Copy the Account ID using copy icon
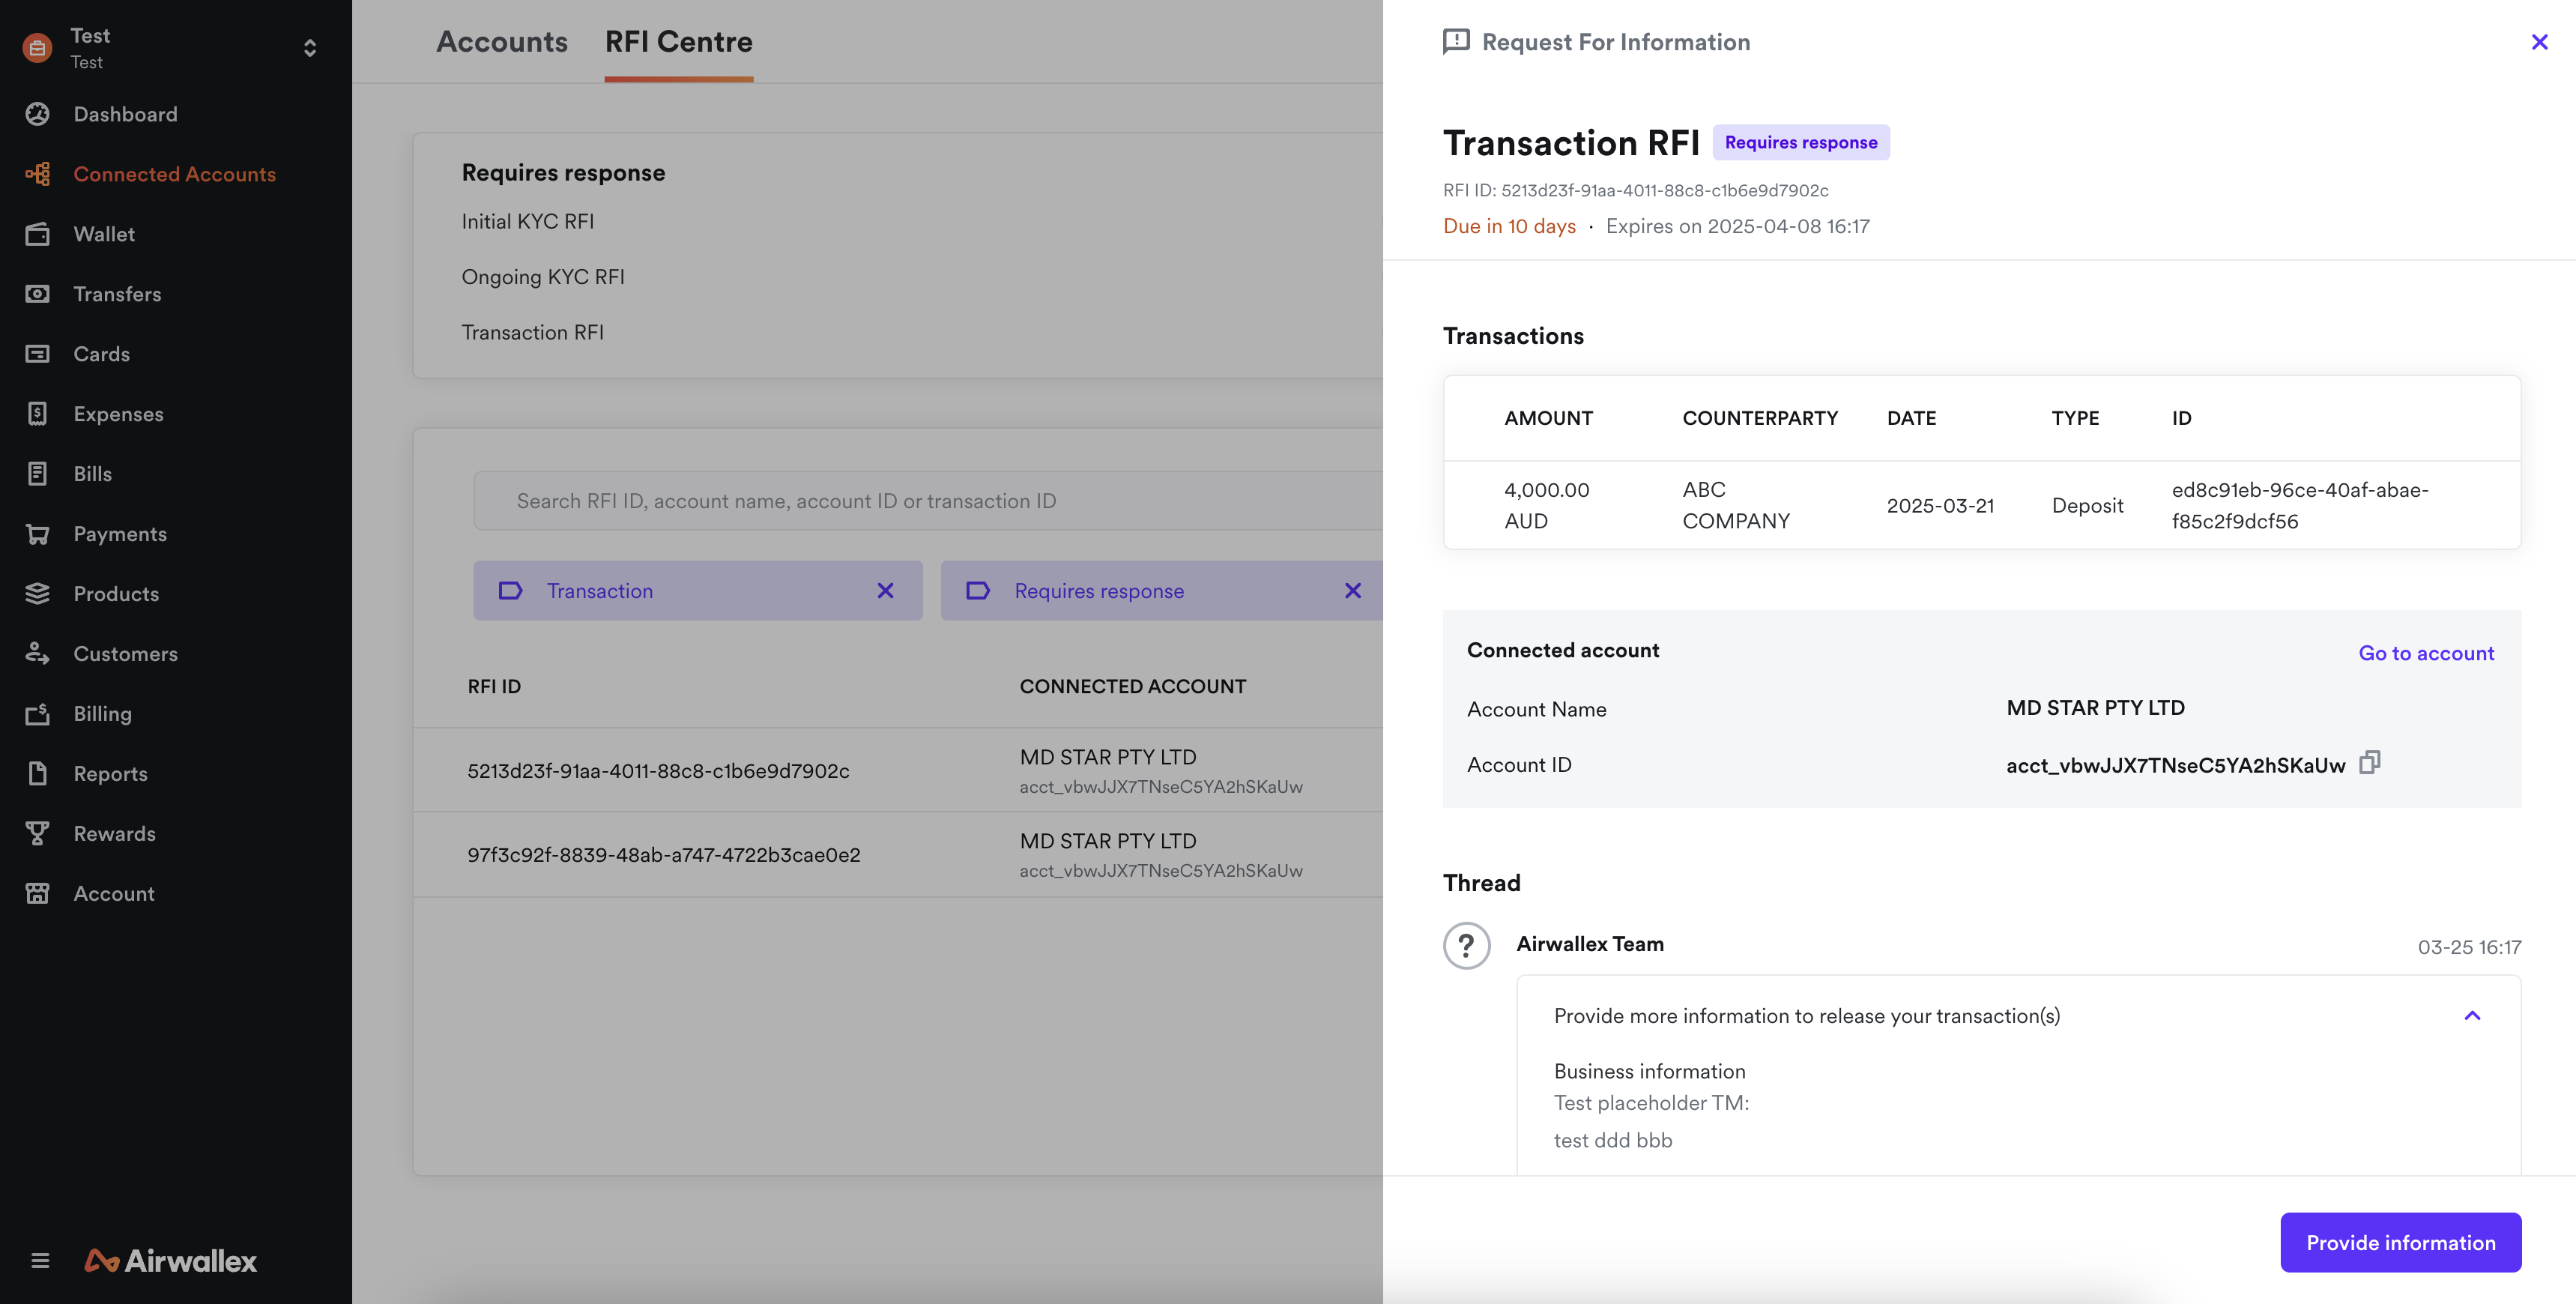The image size is (2576, 1304). tap(2369, 763)
